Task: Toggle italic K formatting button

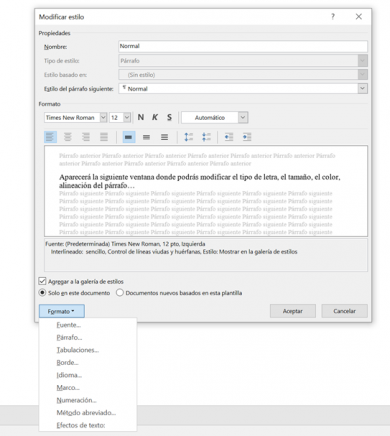Action: pos(155,117)
